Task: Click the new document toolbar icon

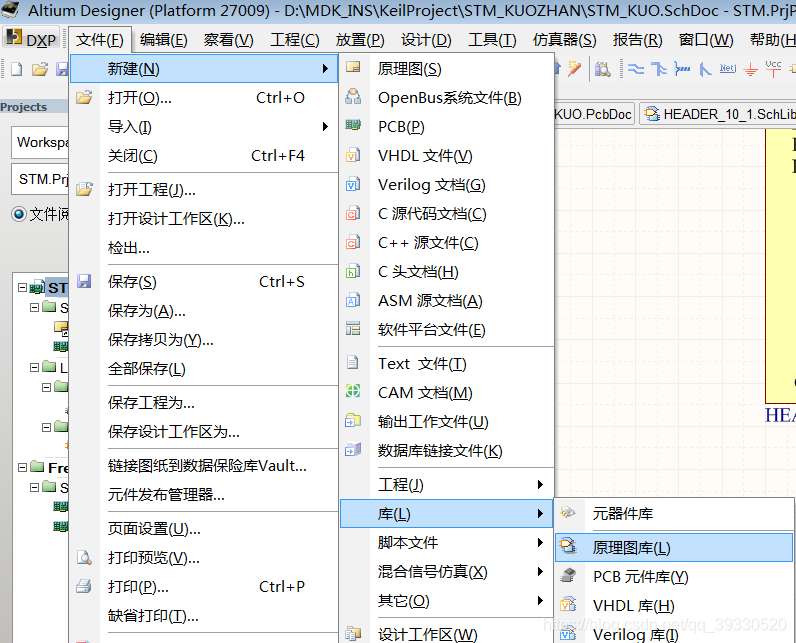Action: (16, 69)
